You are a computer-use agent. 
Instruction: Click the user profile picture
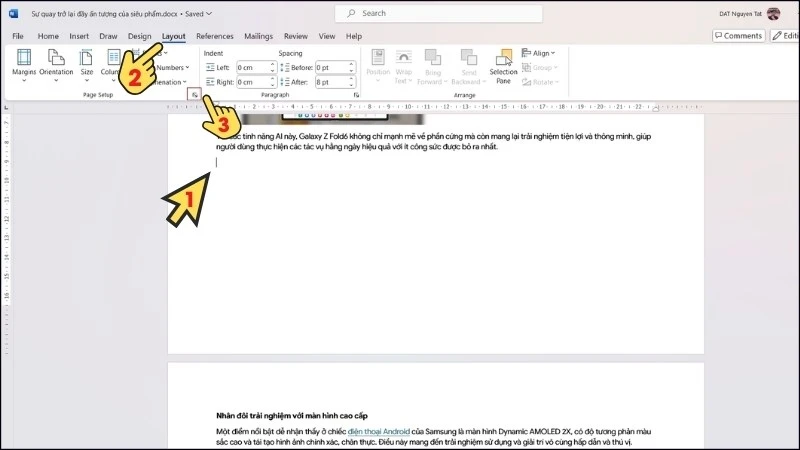click(x=773, y=13)
